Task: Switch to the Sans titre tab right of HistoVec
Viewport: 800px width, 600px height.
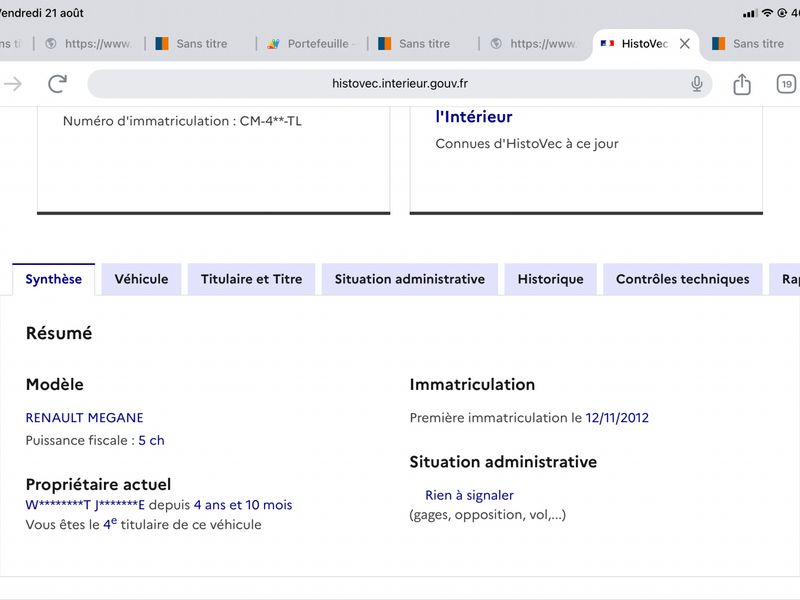Action: (x=751, y=44)
